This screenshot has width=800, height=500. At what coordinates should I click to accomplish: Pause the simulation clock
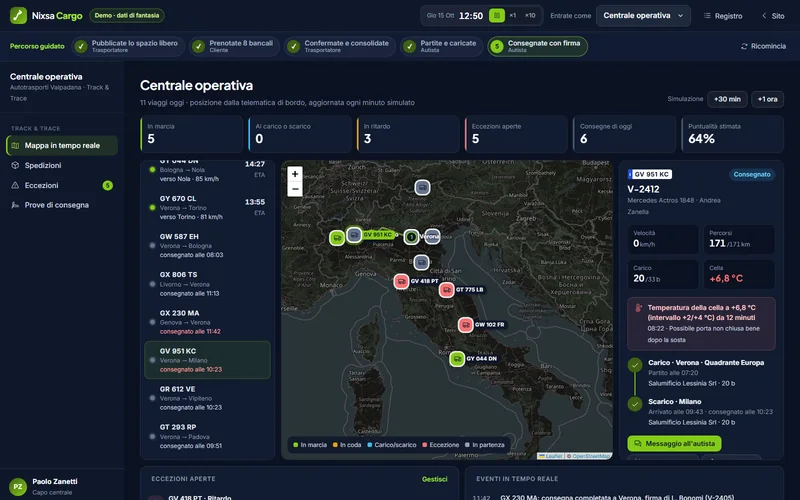496,15
